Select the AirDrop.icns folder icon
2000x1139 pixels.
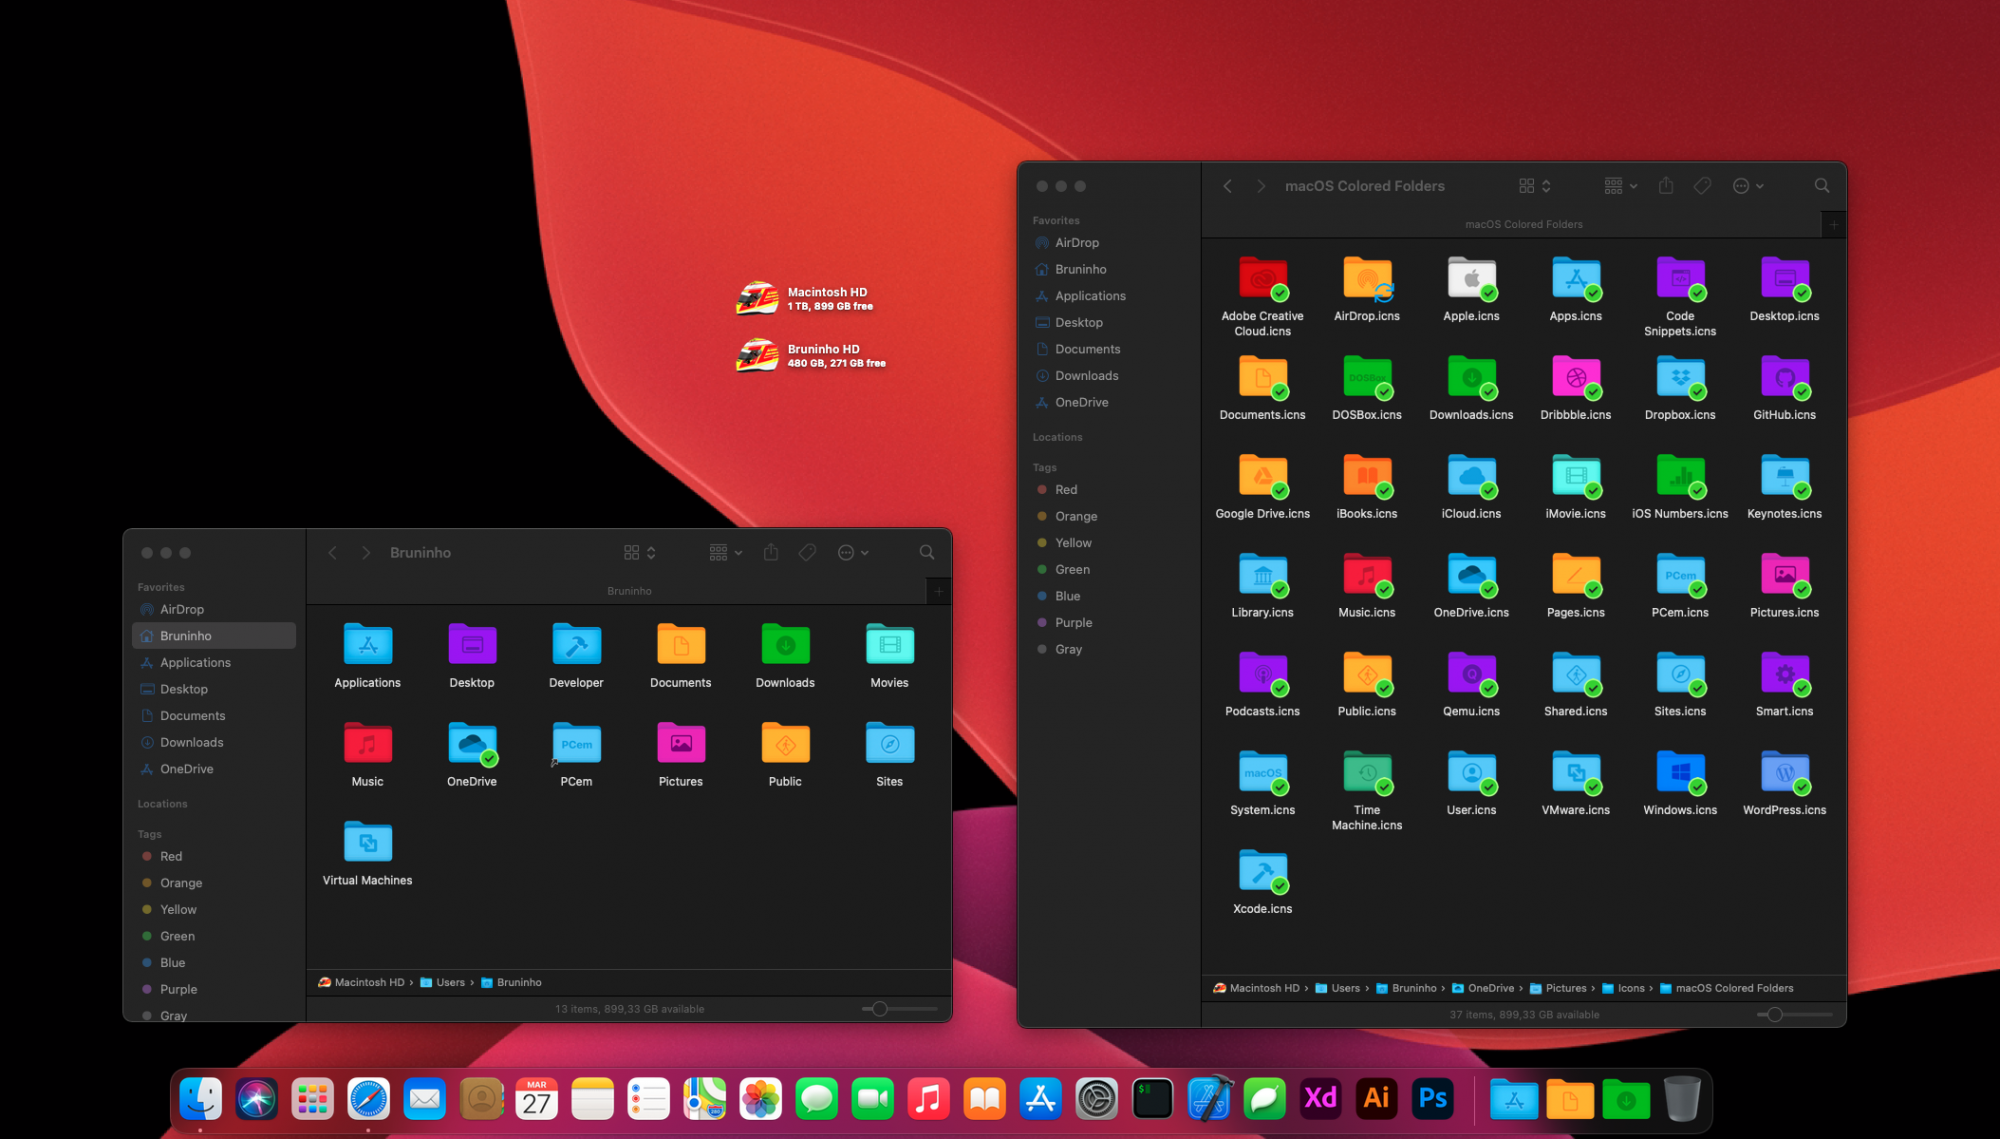click(1367, 279)
